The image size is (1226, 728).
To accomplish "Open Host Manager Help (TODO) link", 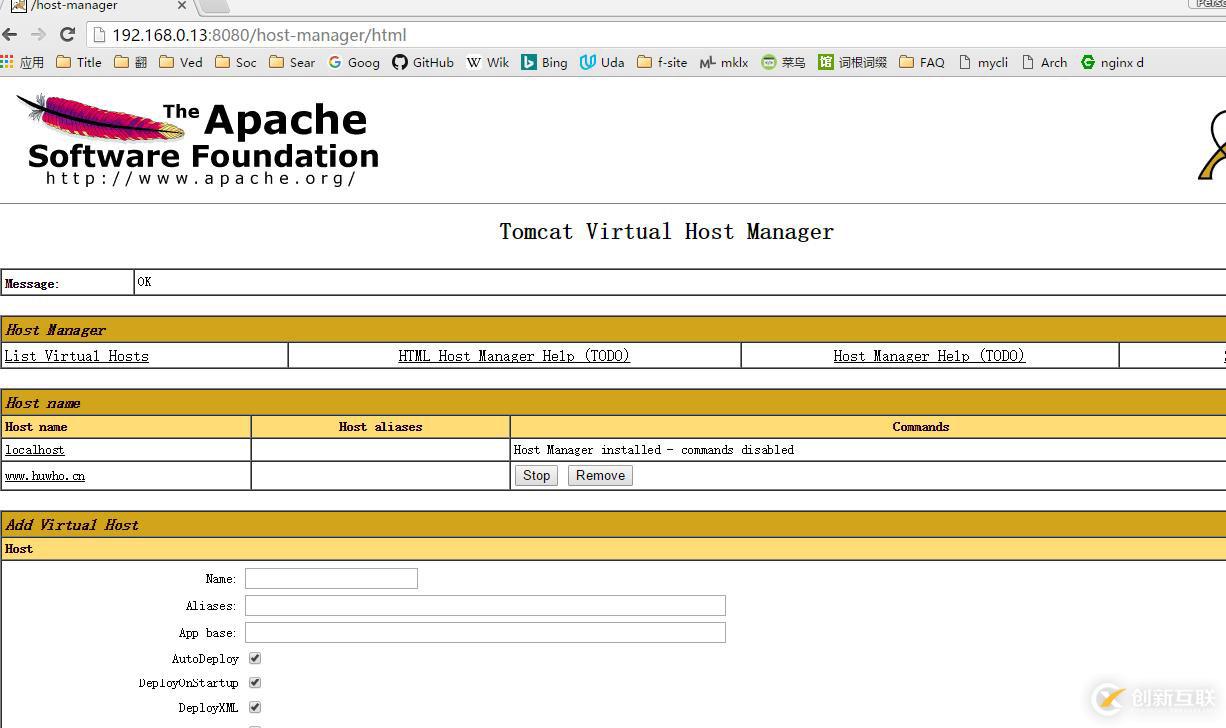I will (x=929, y=356).
